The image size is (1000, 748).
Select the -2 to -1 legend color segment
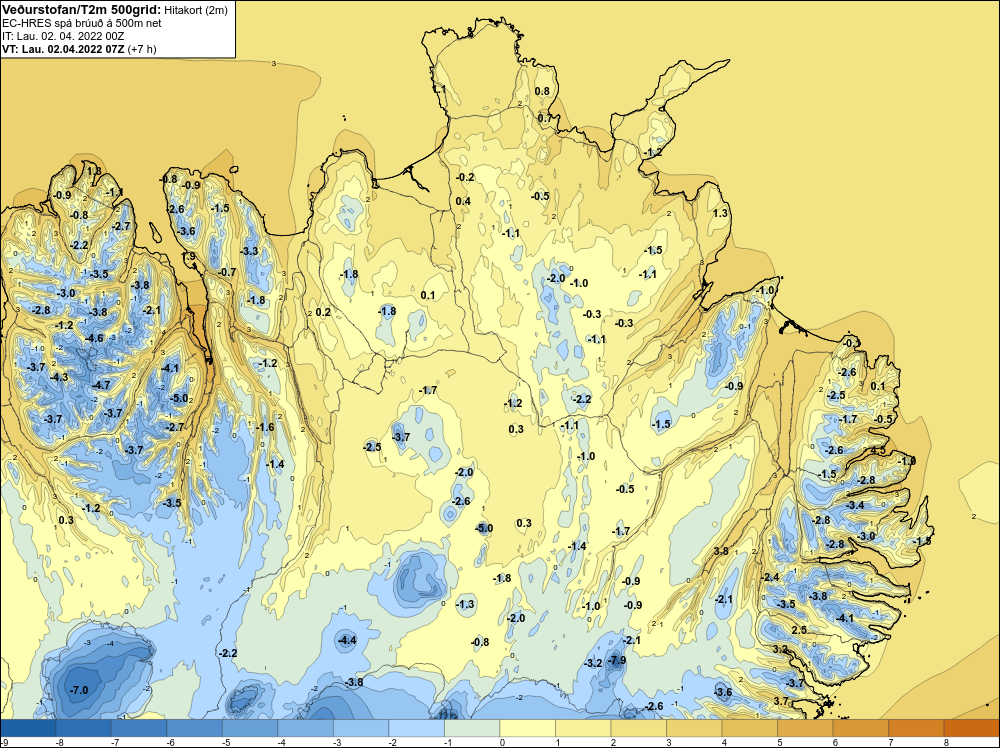click(x=416, y=728)
